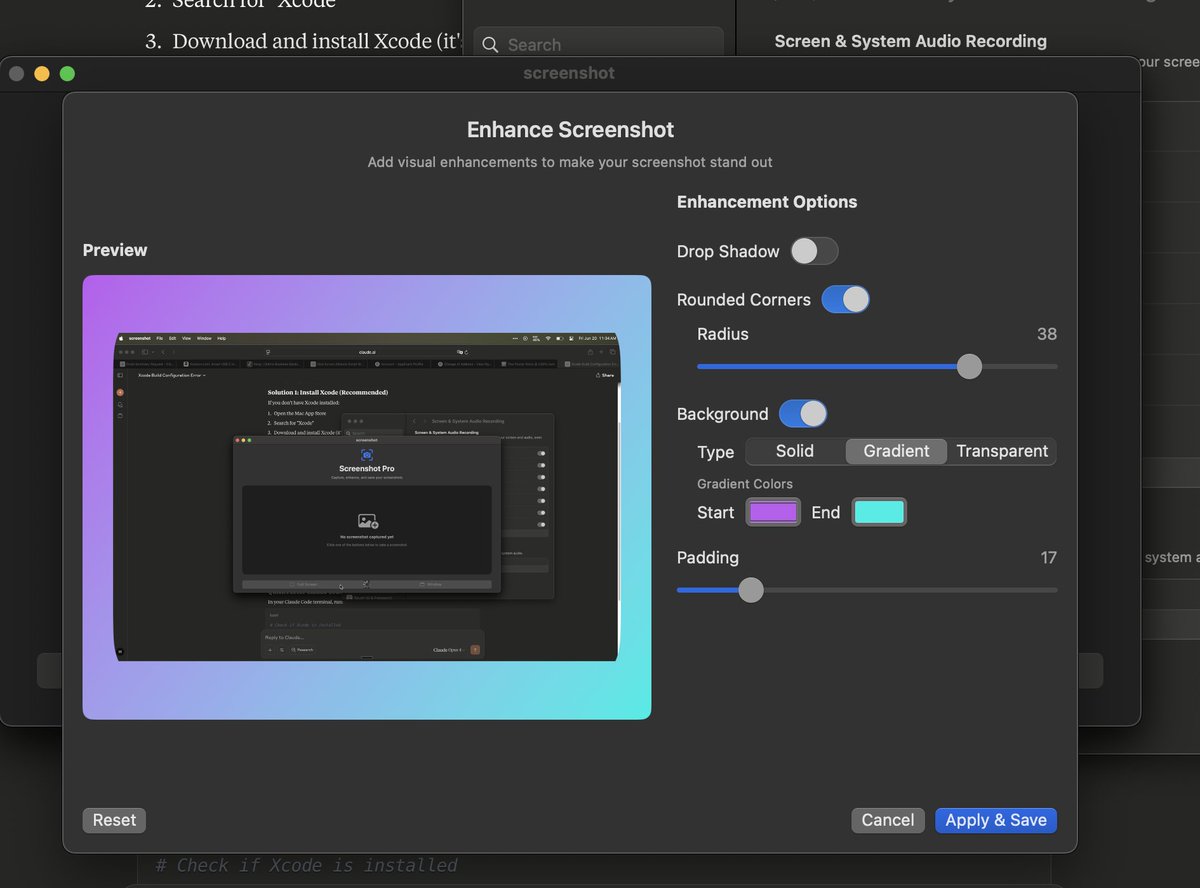Open the purple Start gradient color swatch

coord(773,512)
